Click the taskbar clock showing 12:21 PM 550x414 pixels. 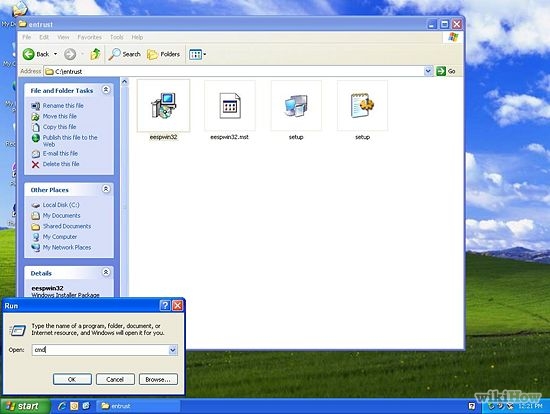[530, 406]
